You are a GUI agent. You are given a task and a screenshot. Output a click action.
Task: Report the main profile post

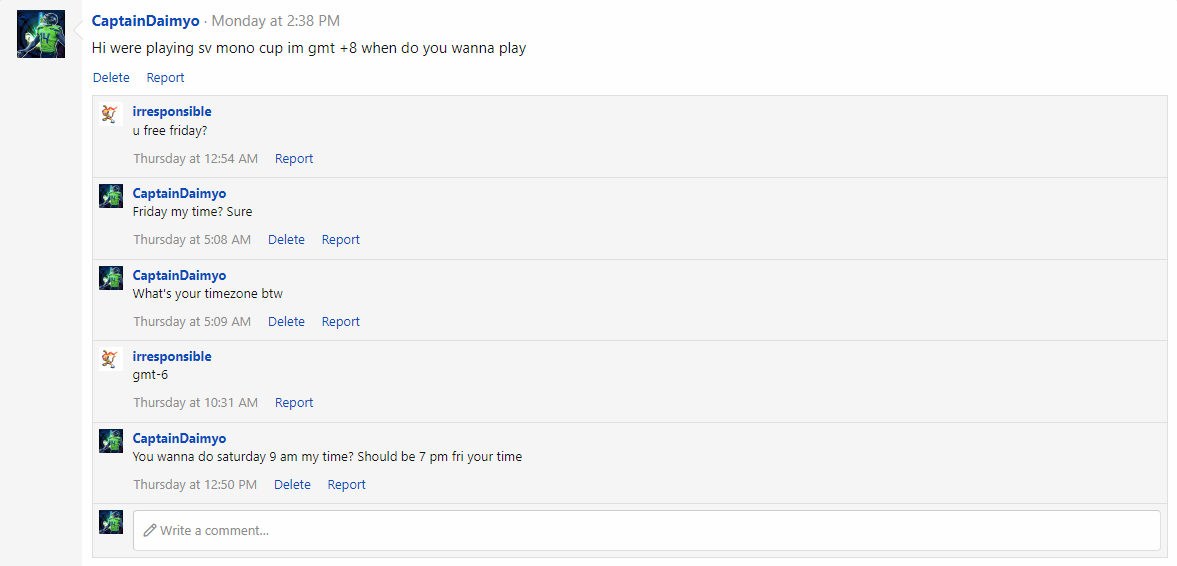pyautogui.click(x=165, y=77)
